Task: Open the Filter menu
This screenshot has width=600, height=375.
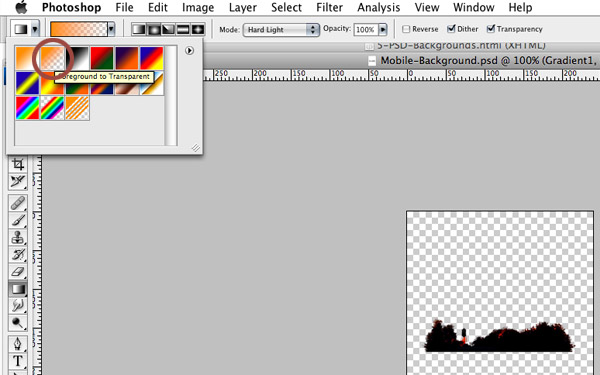Action: point(329,7)
